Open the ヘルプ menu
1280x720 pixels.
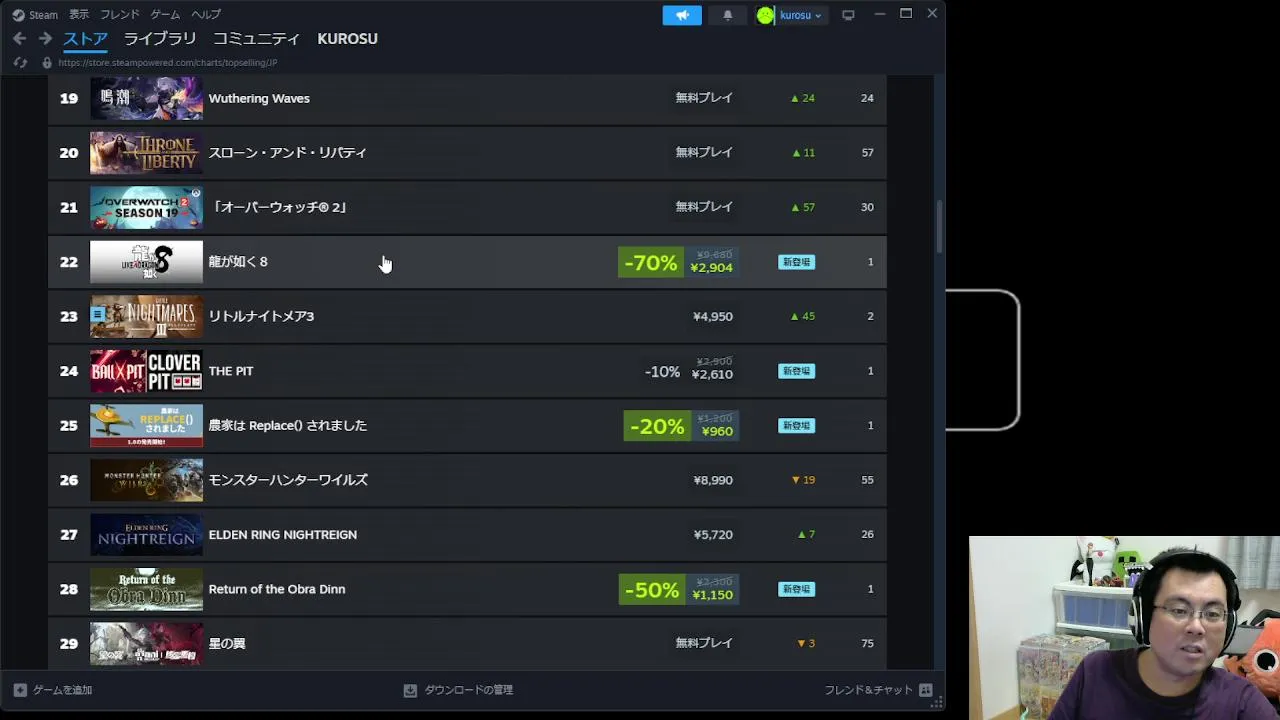206,14
